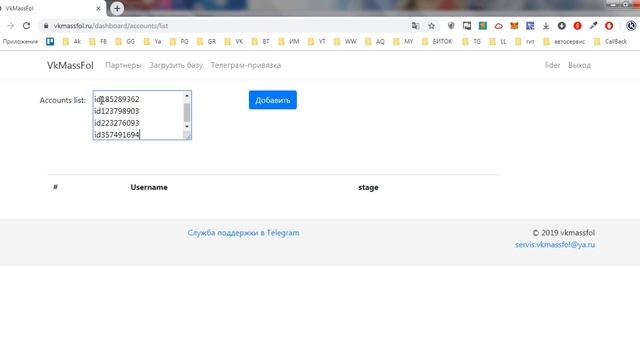Click the dark circle down-arrow extension
Screen dimensions: 640x360
coord(562,26)
